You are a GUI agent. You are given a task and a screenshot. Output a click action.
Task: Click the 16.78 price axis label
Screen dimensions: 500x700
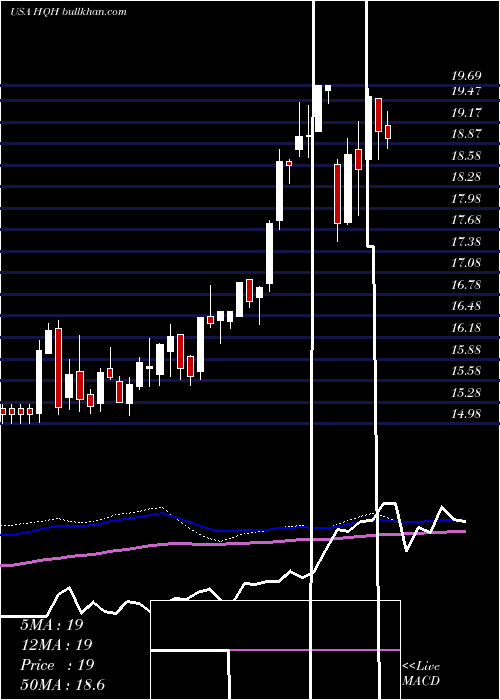point(467,285)
